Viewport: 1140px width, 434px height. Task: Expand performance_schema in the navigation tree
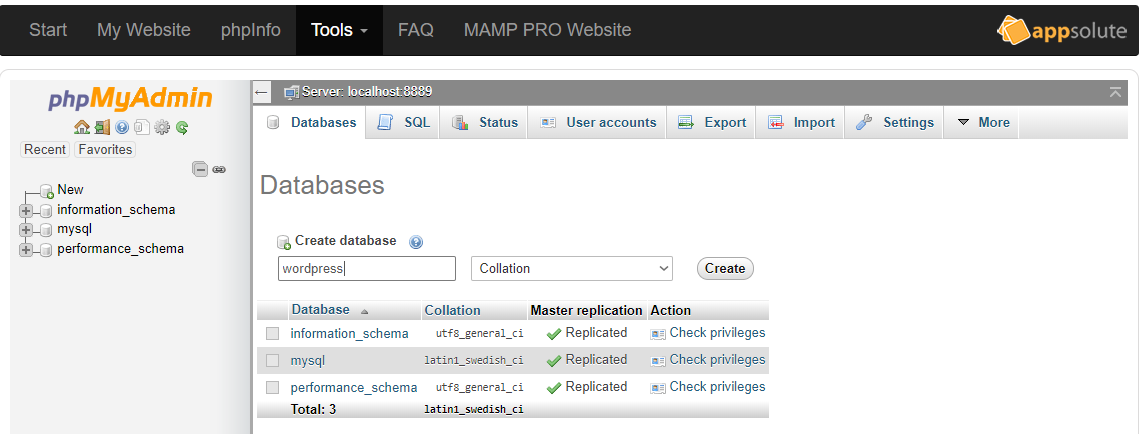(x=26, y=250)
